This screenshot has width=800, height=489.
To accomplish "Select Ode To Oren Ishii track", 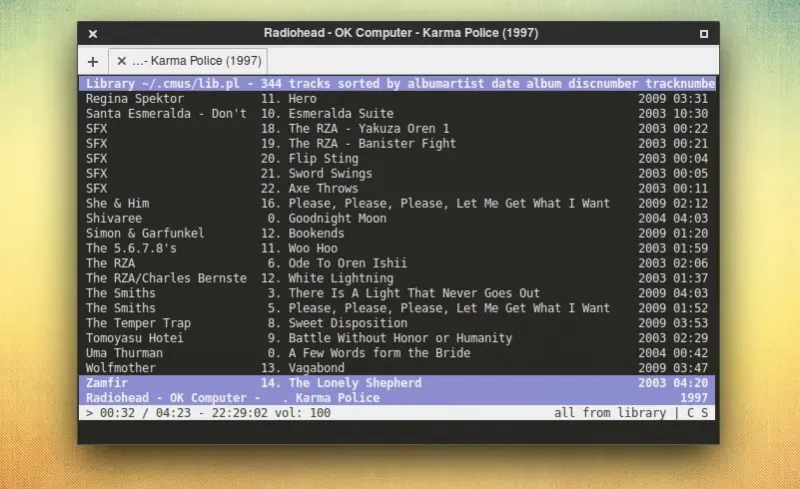I will [397, 263].
